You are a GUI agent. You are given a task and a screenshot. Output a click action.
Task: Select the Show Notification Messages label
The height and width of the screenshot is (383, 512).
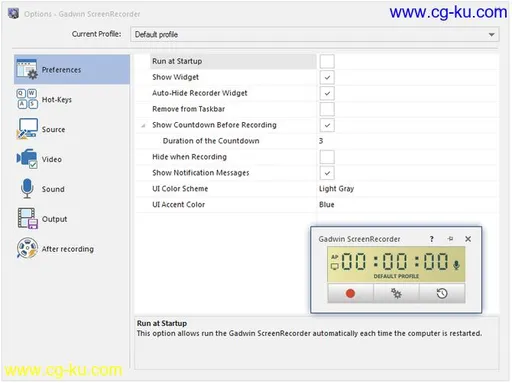coord(201,173)
